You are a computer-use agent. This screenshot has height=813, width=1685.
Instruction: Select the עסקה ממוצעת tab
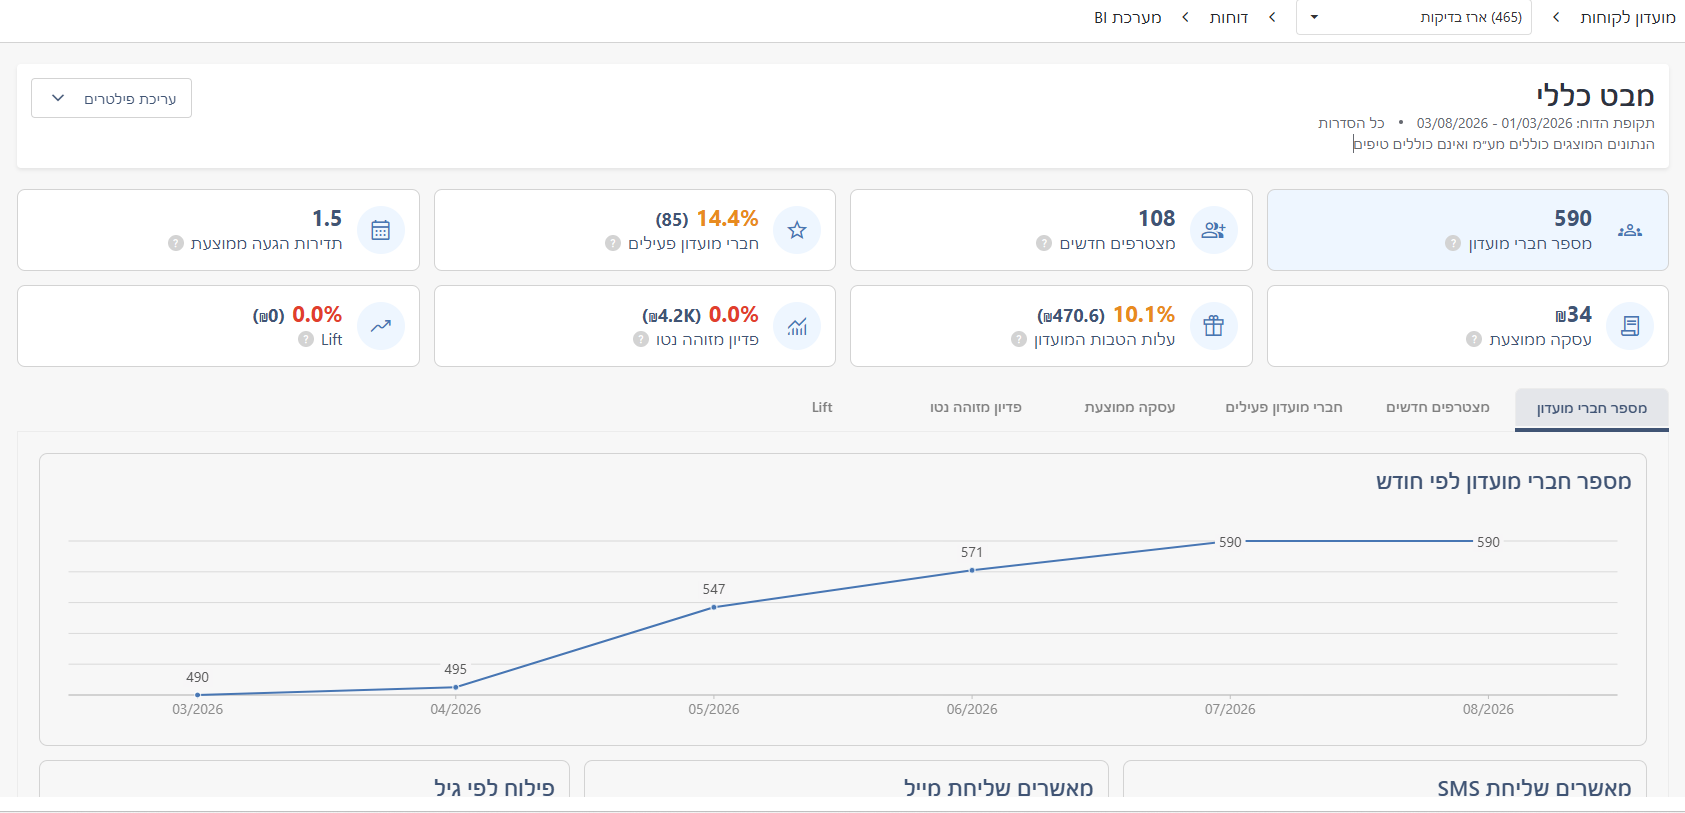pyautogui.click(x=1129, y=407)
